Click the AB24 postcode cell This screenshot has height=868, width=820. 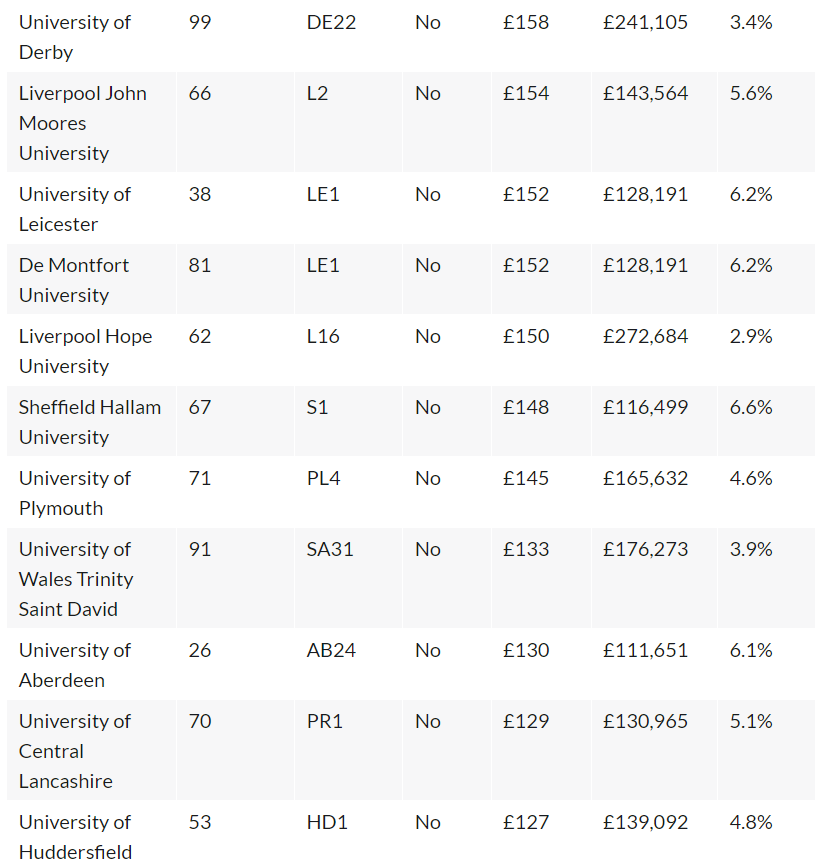click(349, 664)
